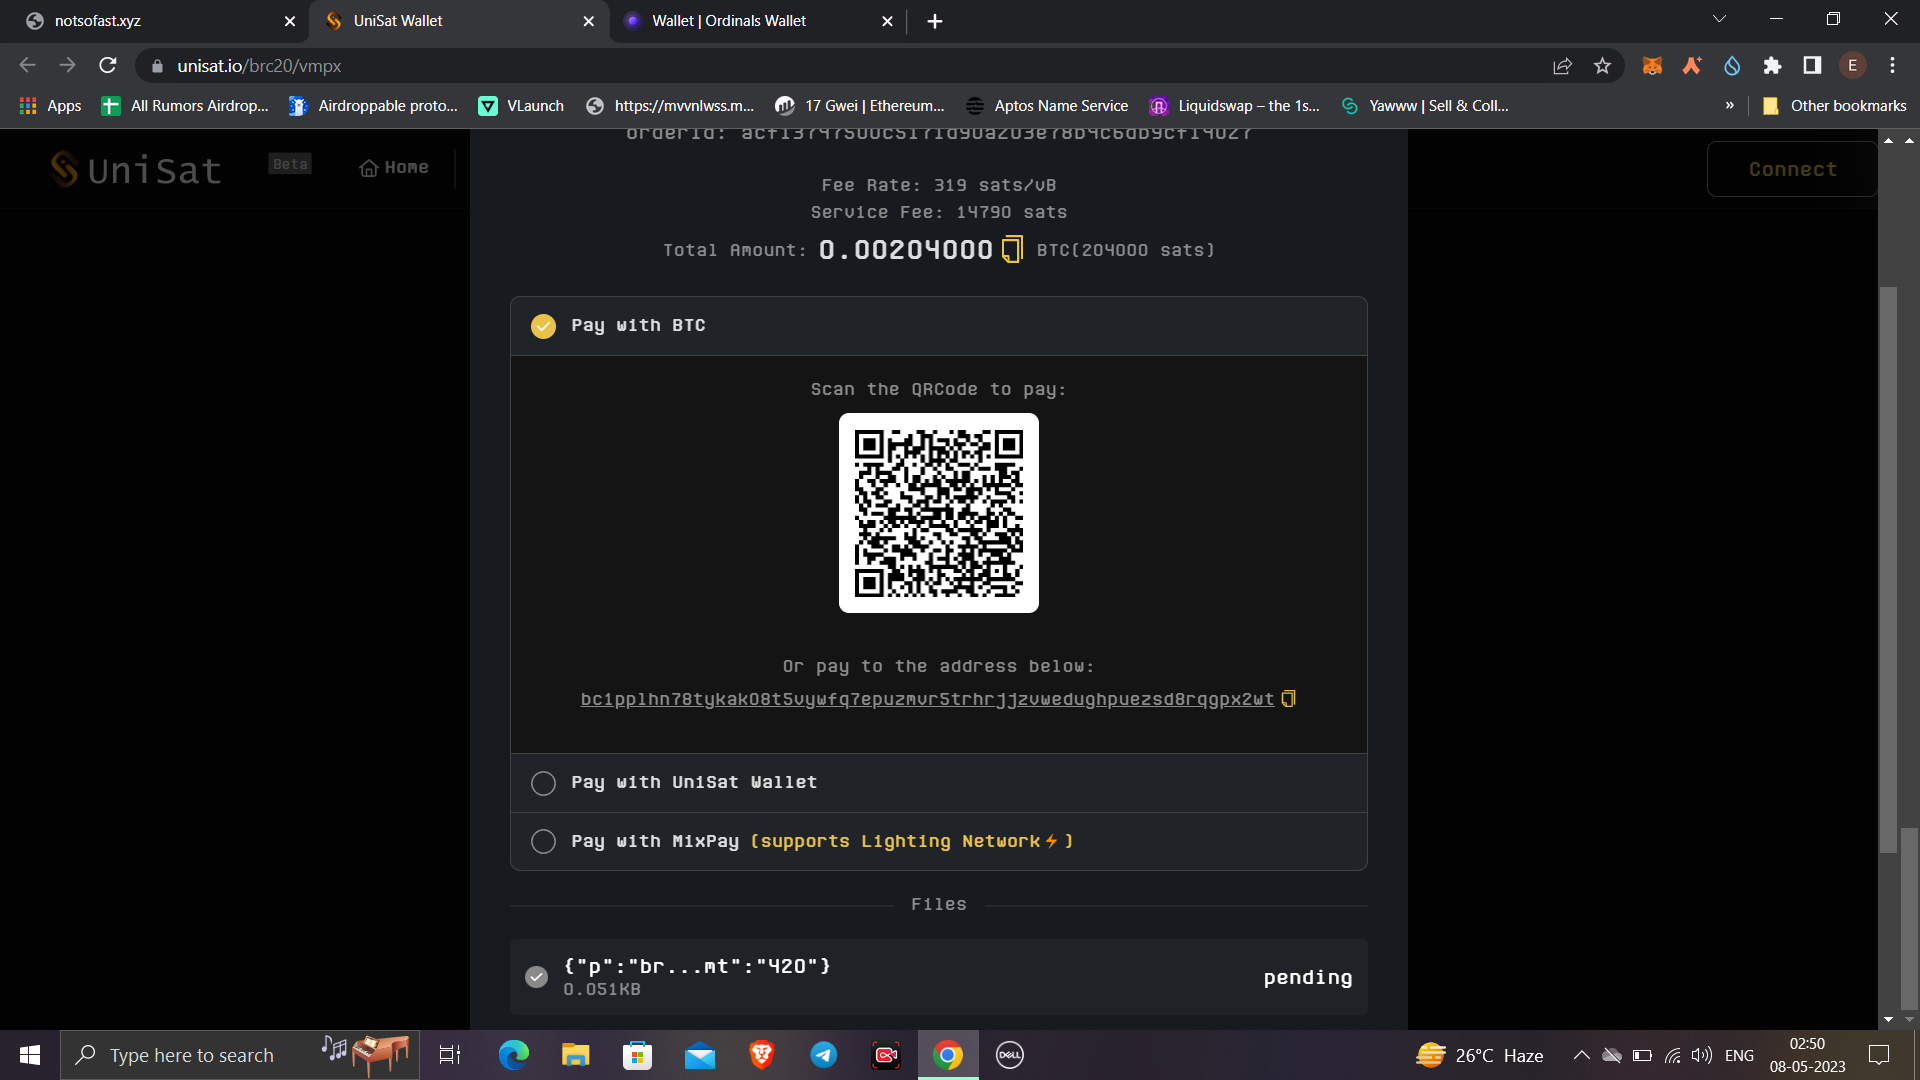Open the Home page via the house icon
The image size is (1920, 1080).
click(393, 167)
